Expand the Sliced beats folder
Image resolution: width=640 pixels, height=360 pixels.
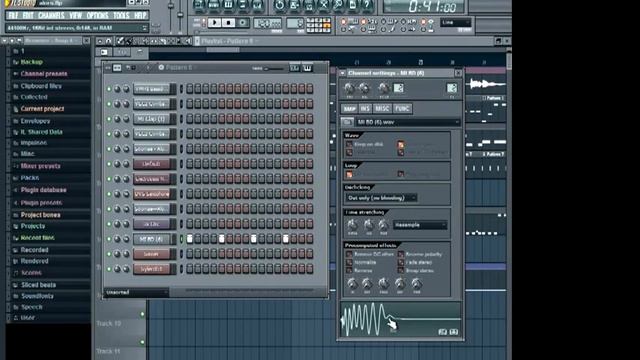[x=38, y=285]
